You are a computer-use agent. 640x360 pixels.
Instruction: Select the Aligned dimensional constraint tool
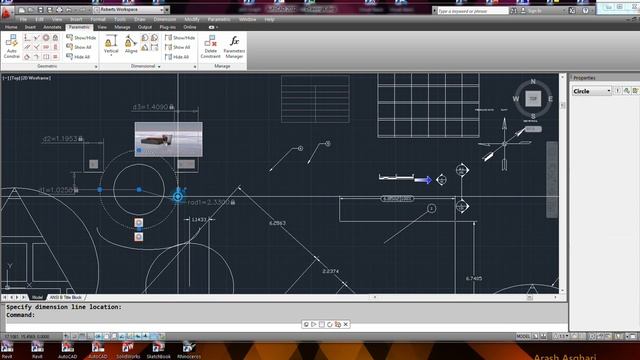[131, 44]
